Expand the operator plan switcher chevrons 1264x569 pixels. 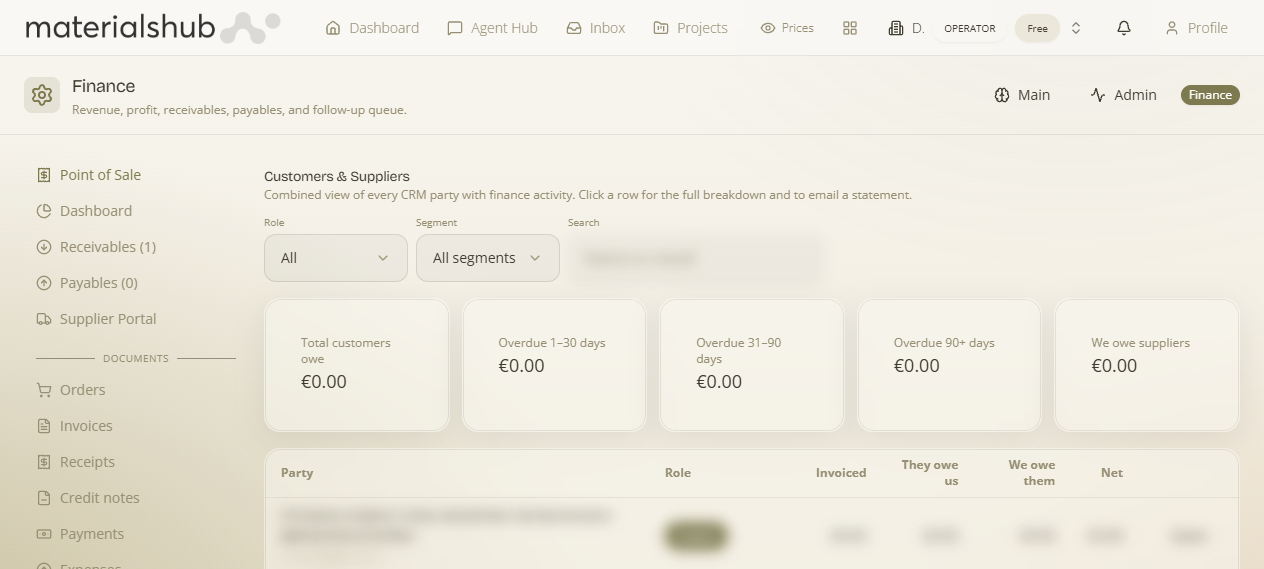[1076, 28]
